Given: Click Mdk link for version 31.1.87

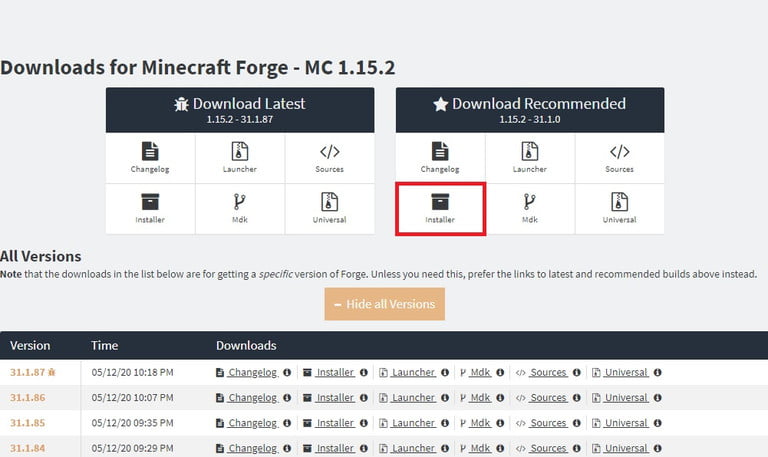Looking at the screenshot, I should point(480,373).
